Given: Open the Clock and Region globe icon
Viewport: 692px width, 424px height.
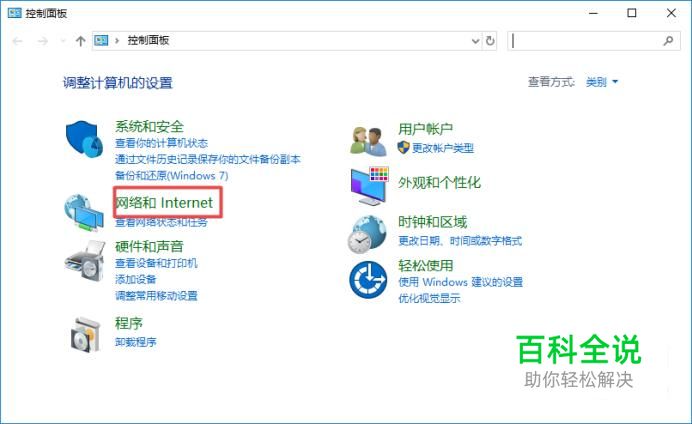Looking at the screenshot, I should coord(367,234).
